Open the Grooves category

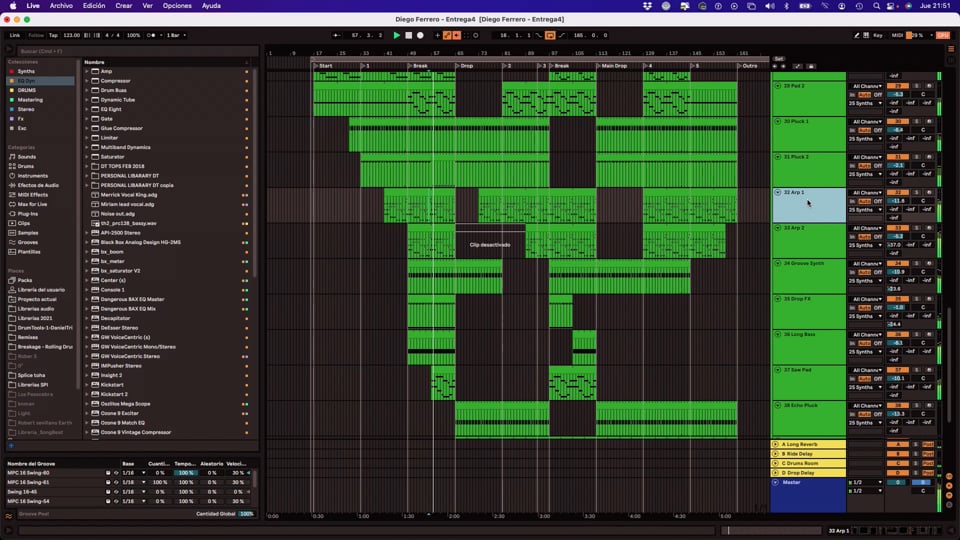28,242
